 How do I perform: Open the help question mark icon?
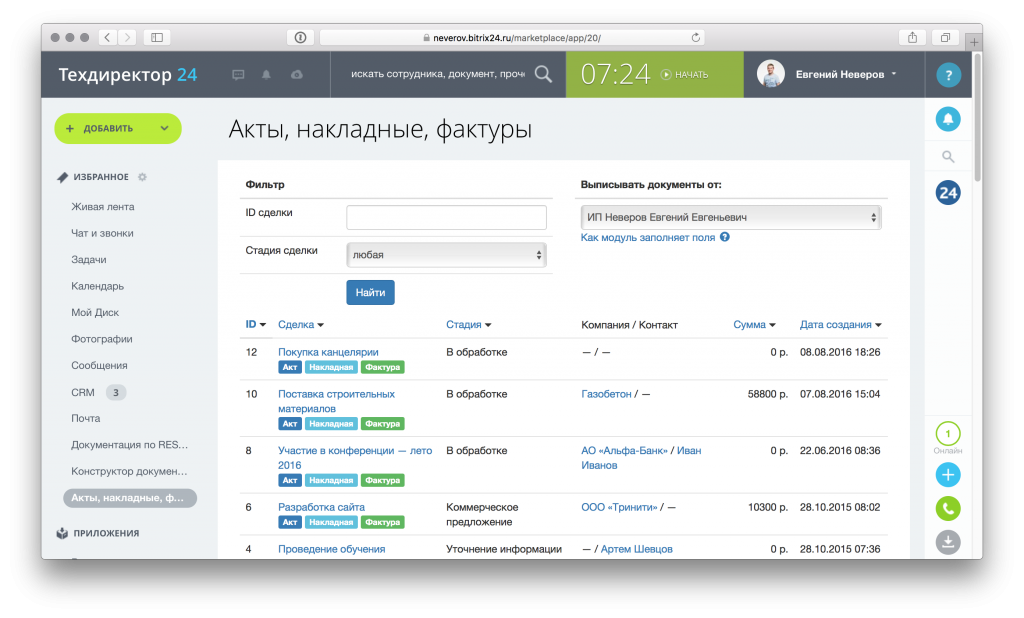(x=948, y=75)
